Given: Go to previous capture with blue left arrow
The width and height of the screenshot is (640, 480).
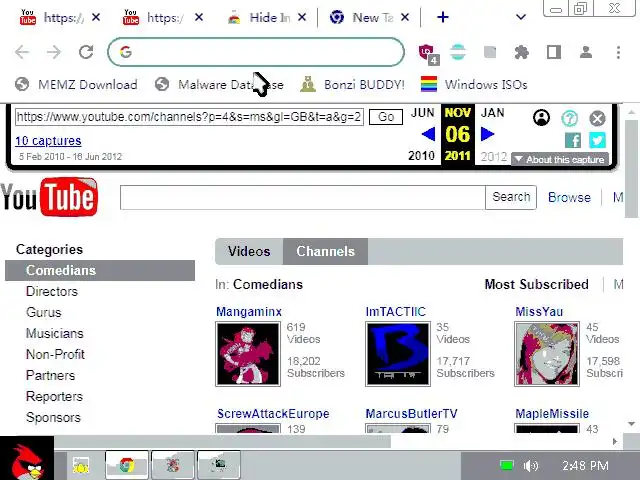Looking at the screenshot, I should [428, 134].
